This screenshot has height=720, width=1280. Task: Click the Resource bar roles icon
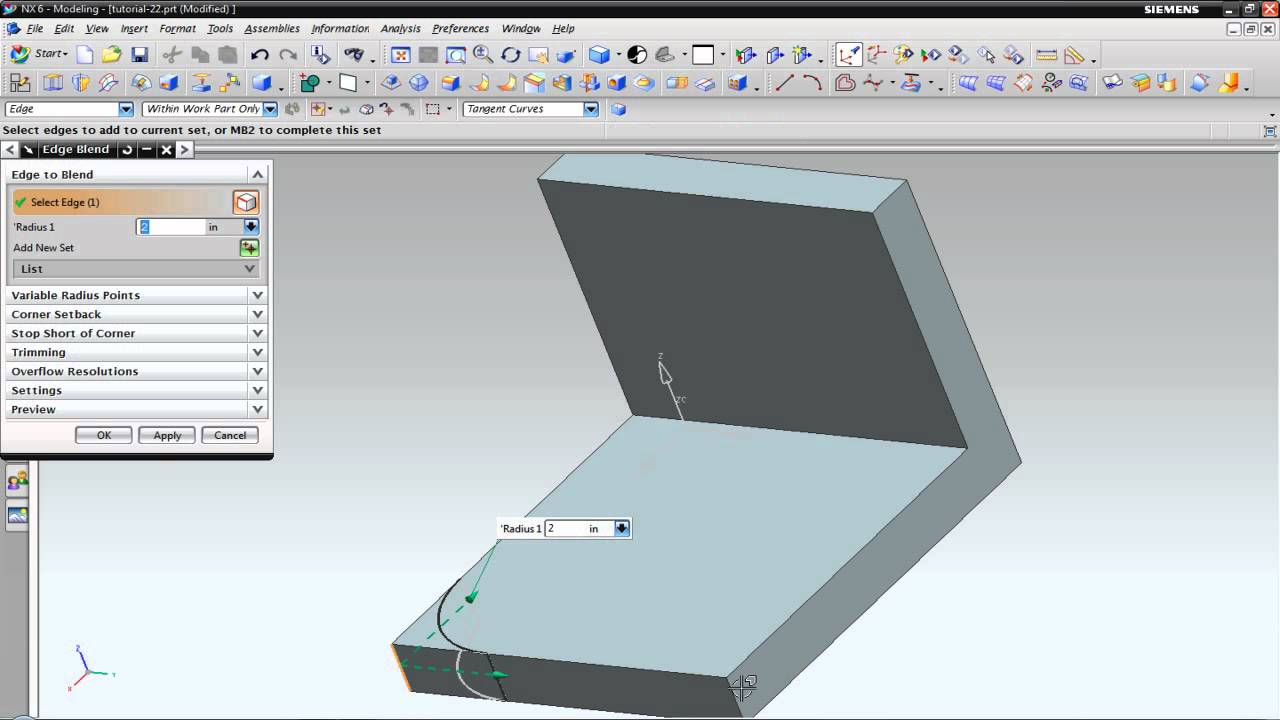coord(17,482)
